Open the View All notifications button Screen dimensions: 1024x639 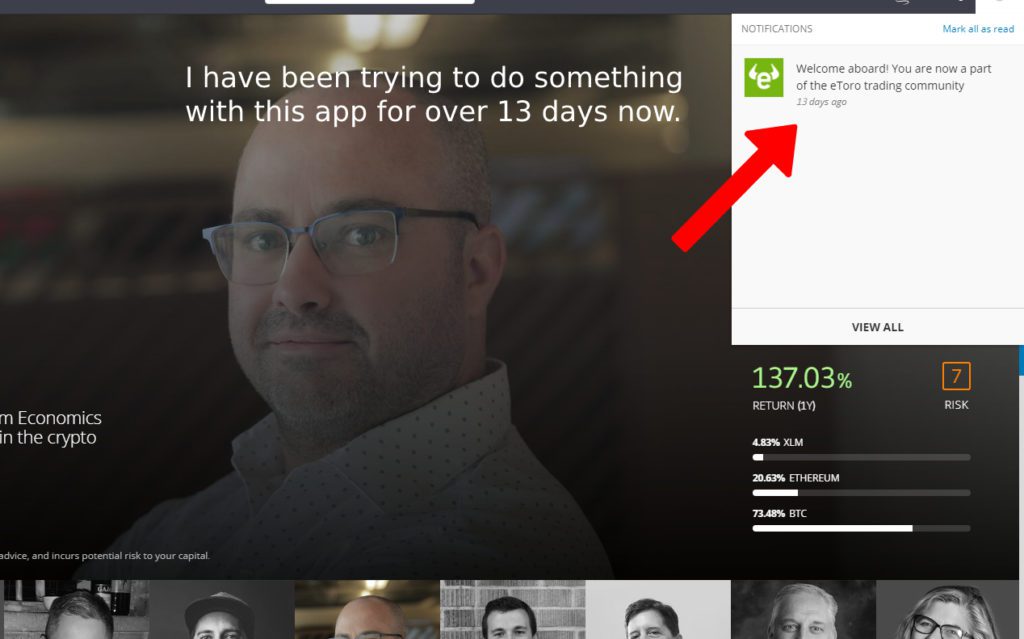coord(877,327)
